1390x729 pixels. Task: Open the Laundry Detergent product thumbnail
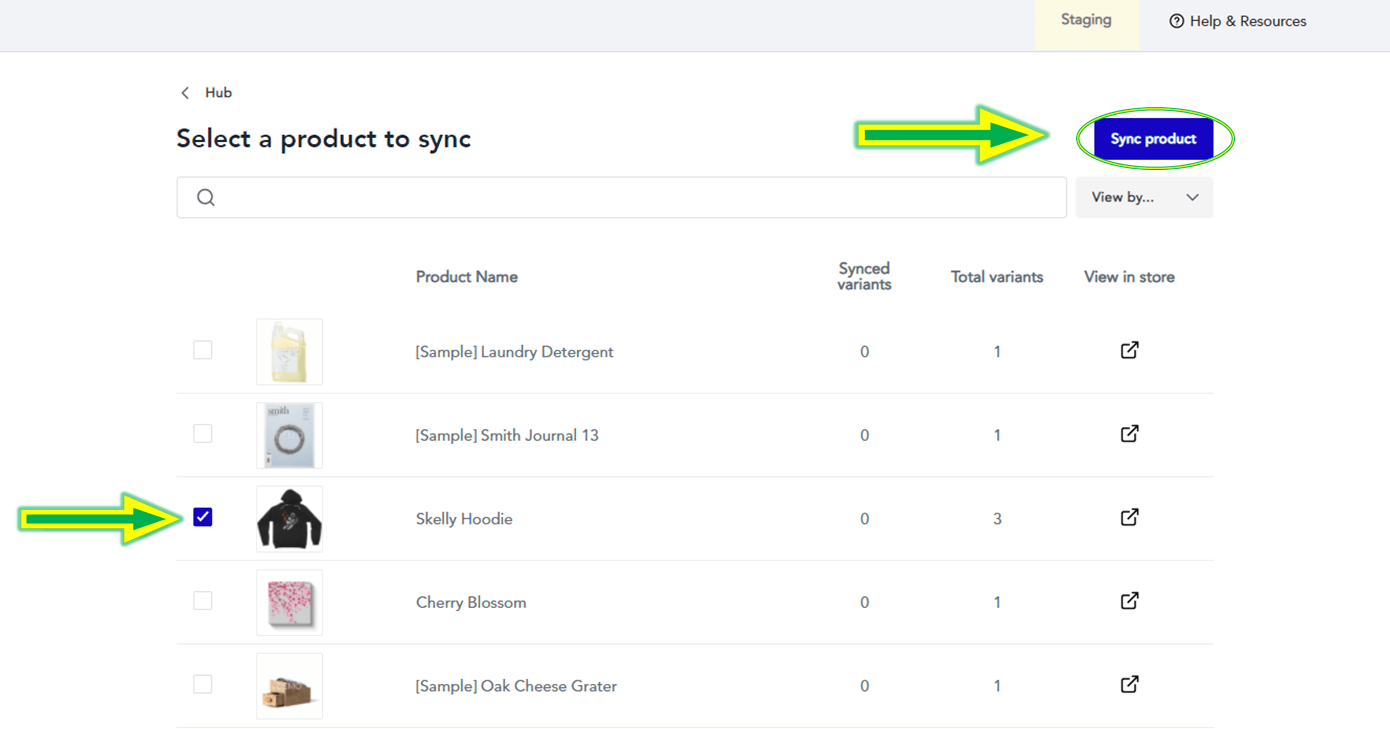click(x=289, y=352)
